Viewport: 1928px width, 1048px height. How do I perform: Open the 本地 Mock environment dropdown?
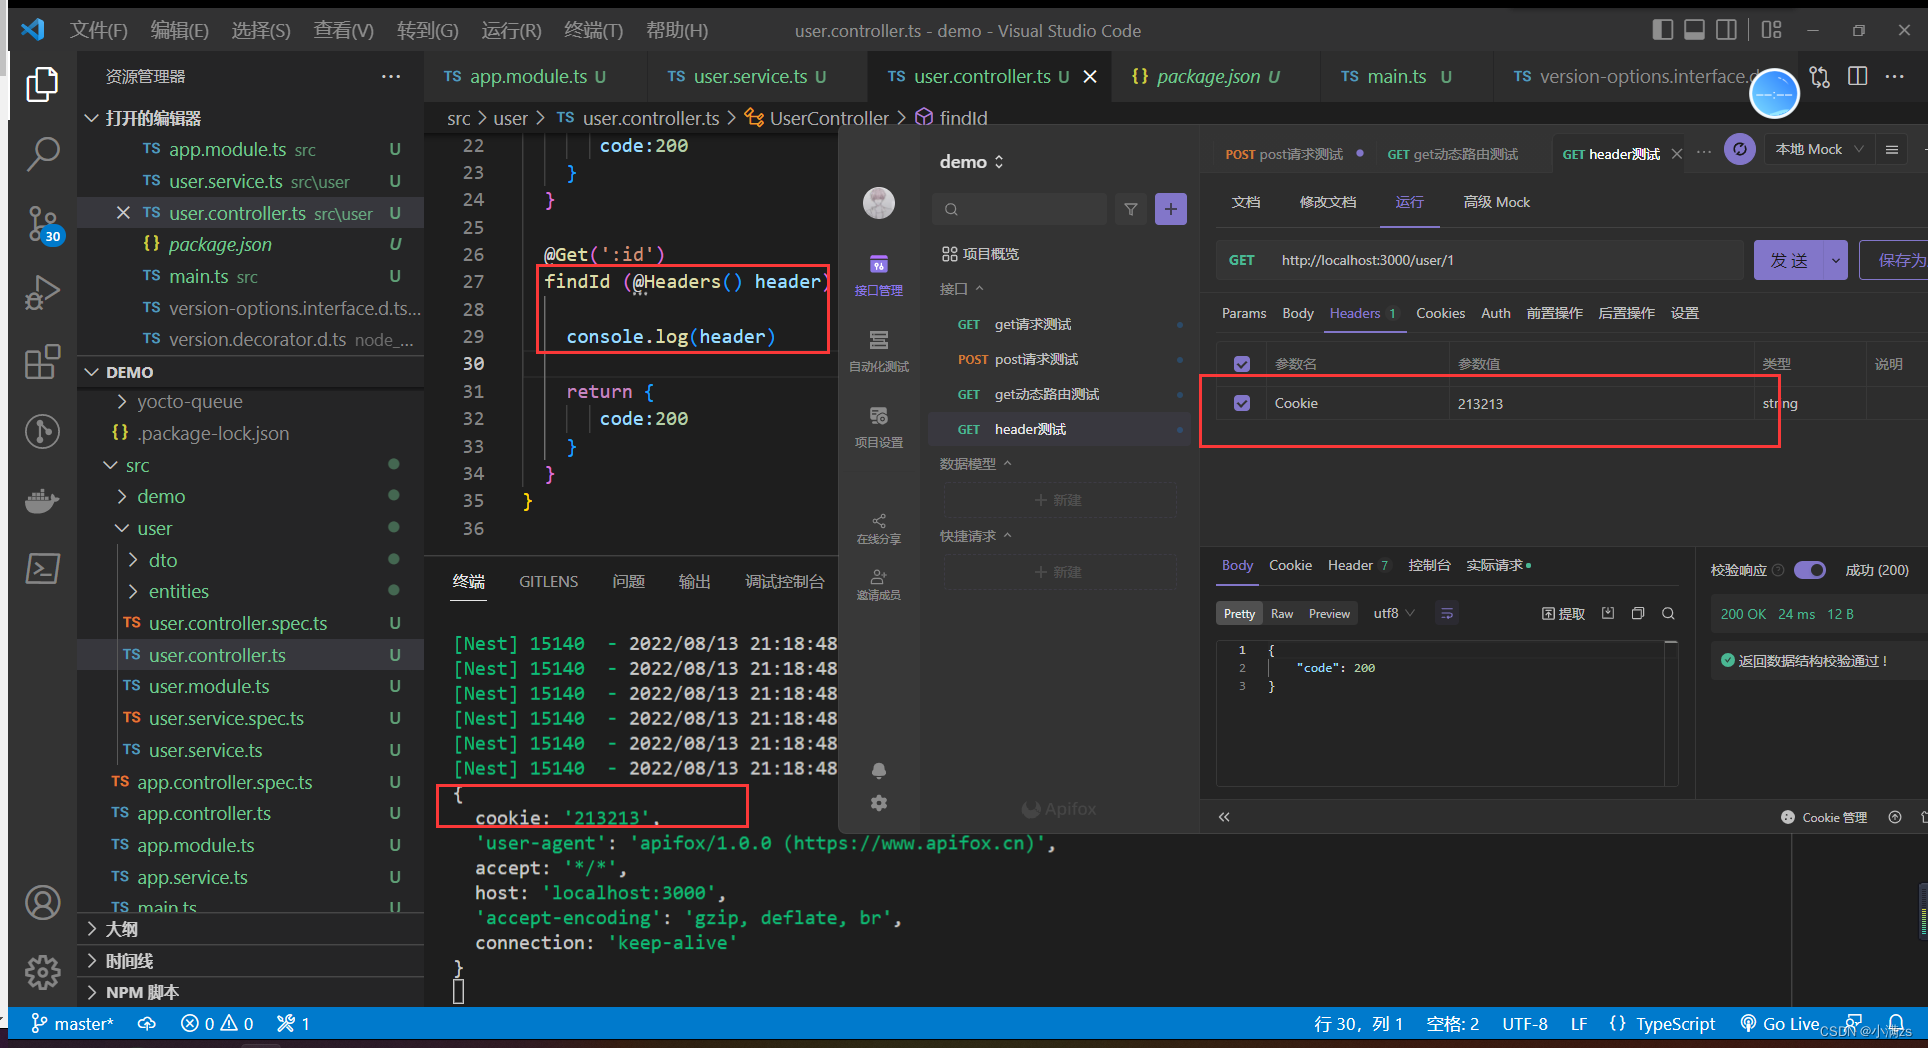tap(1819, 149)
